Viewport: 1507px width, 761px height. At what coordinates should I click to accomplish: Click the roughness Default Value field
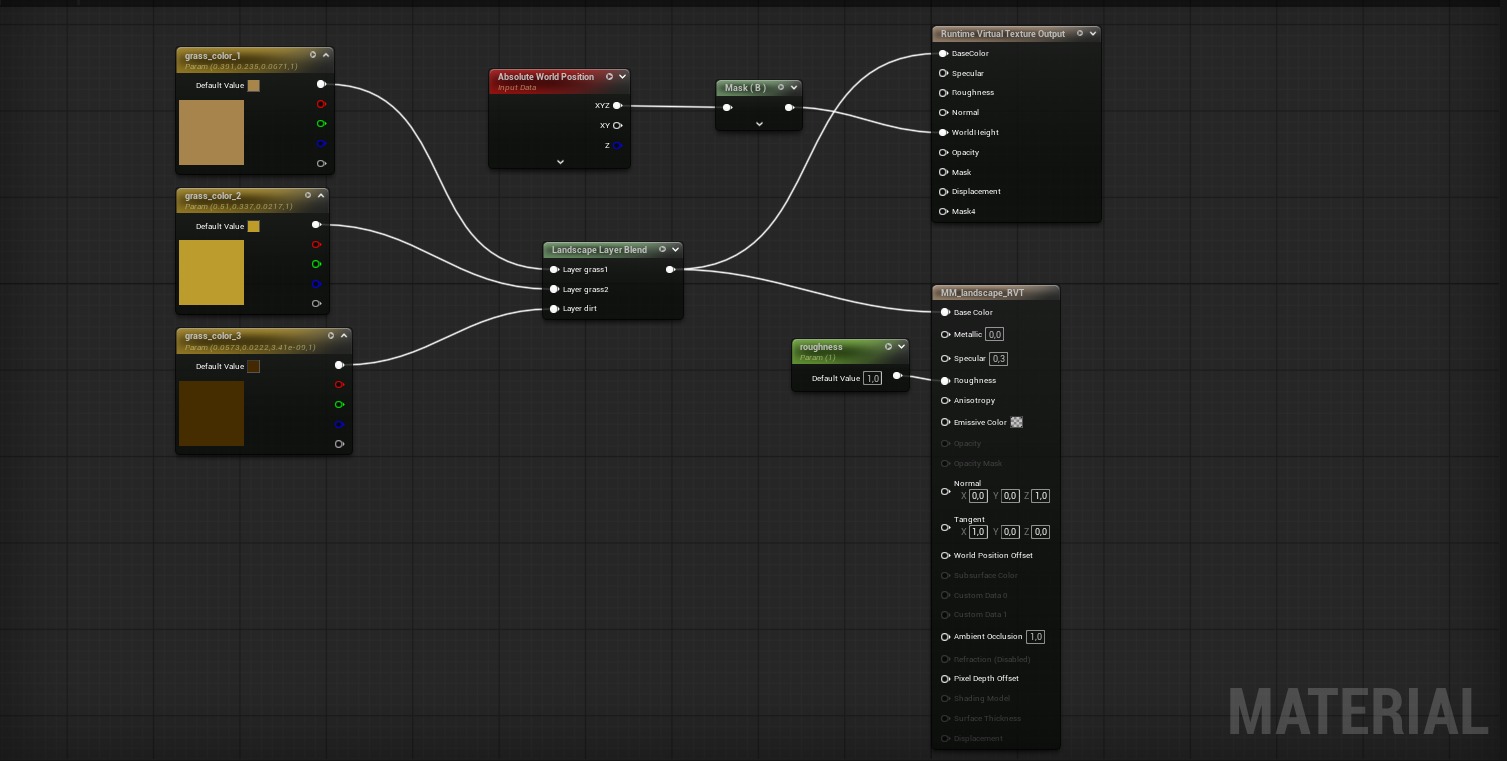(x=873, y=379)
